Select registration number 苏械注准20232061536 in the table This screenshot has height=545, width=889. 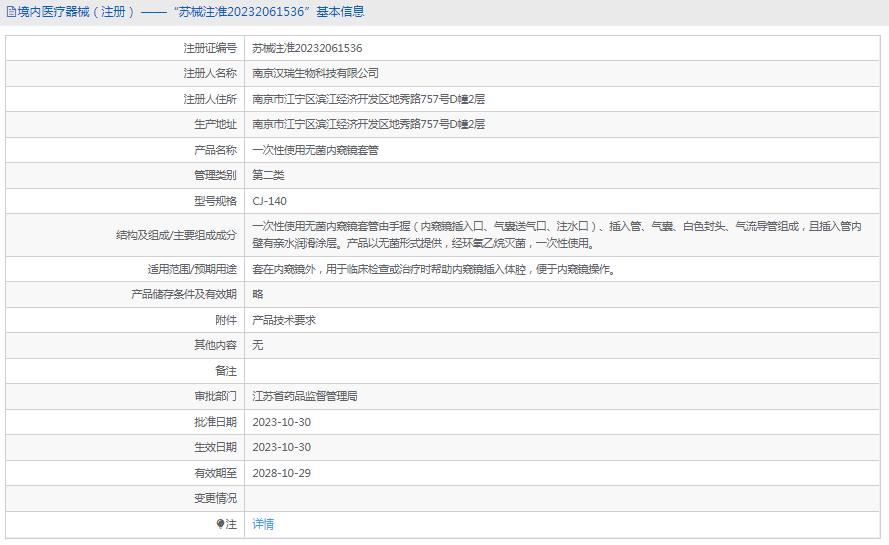click(x=307, y=48)
